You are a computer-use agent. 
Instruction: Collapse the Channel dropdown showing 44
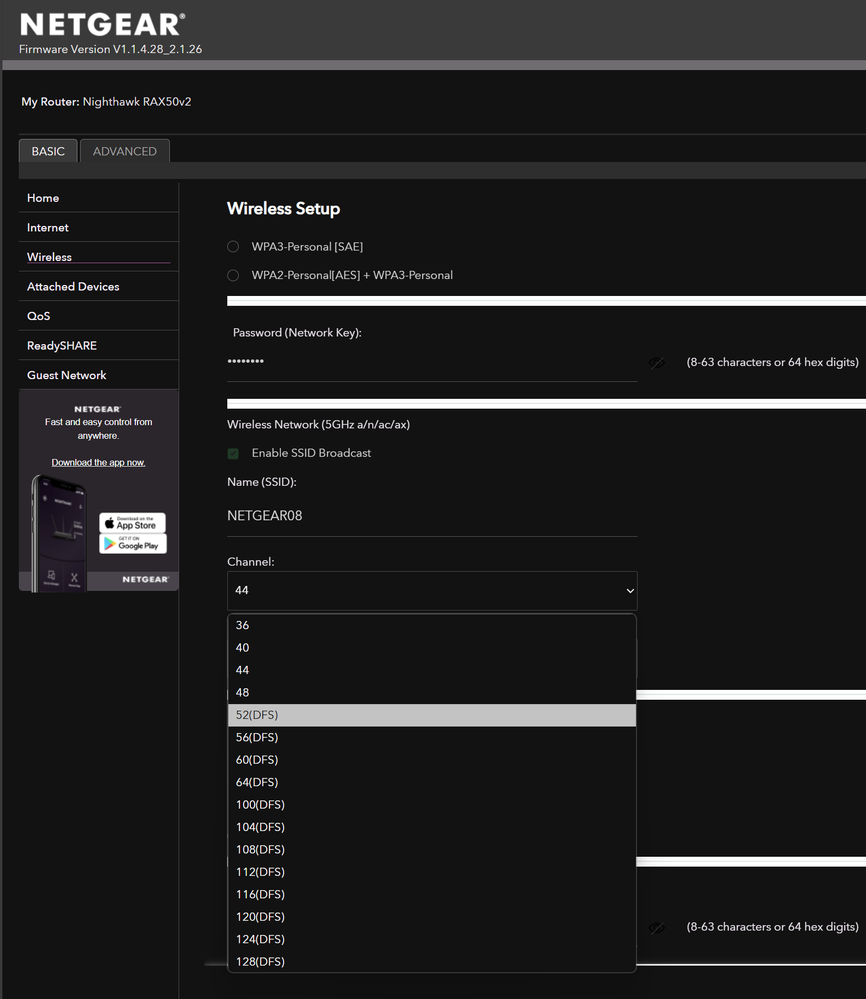[x=432, y=591]
